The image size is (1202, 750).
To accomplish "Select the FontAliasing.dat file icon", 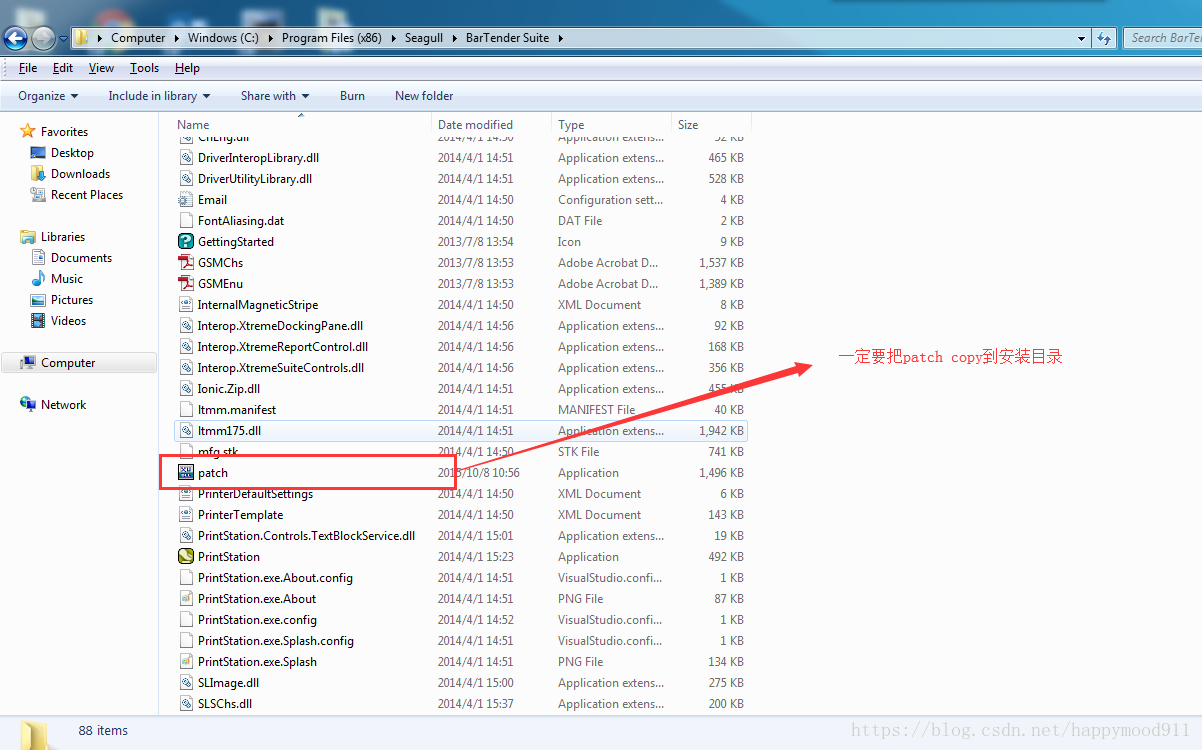I will pyautogui.click(x=186, y=221).
